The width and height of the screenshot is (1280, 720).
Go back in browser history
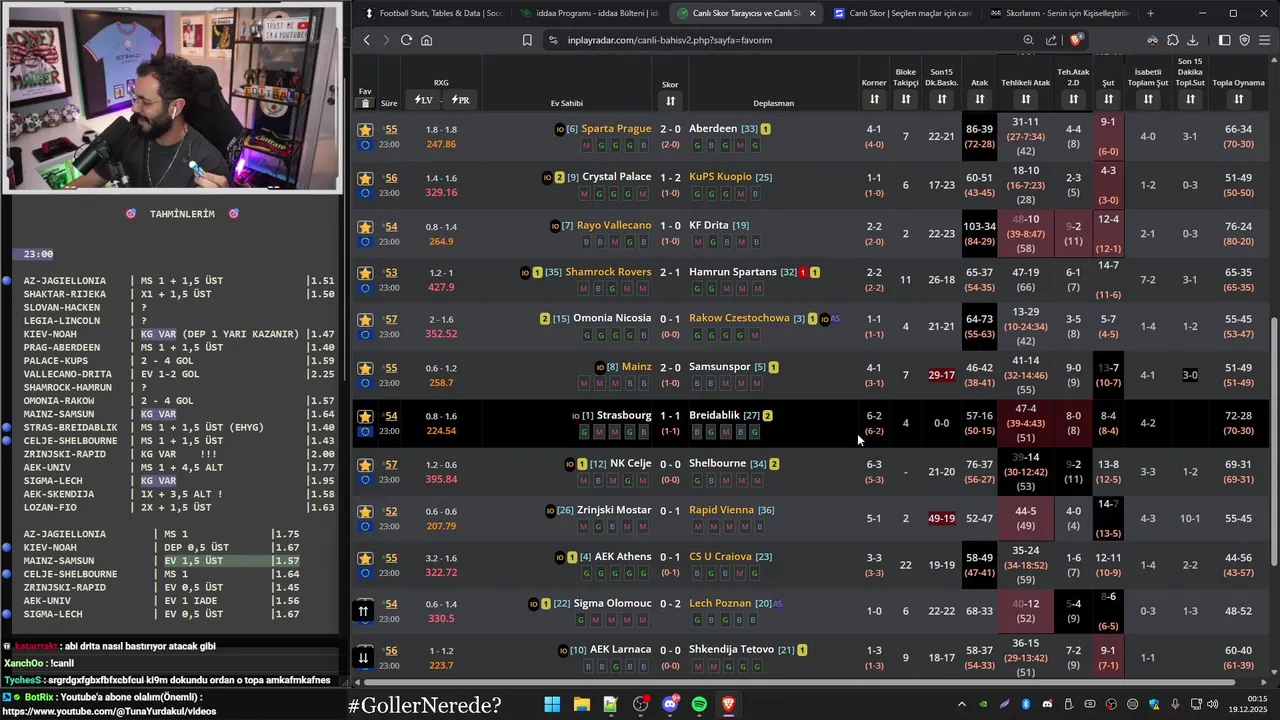[367, 40]
